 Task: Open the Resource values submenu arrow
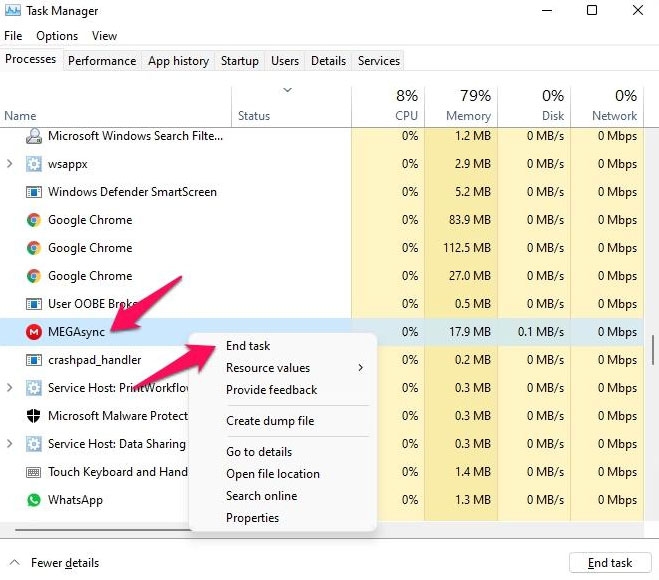(x=361, y=368)
